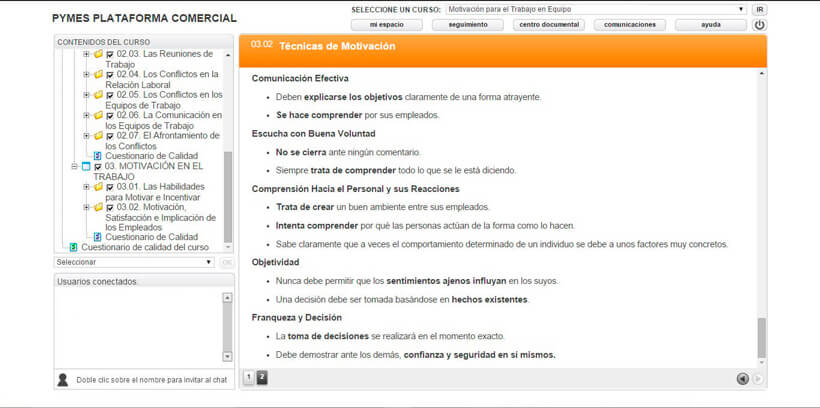Open the comunicaciones menu
Viewport: 820px width, 408px height.
click(x=630, y=25)
